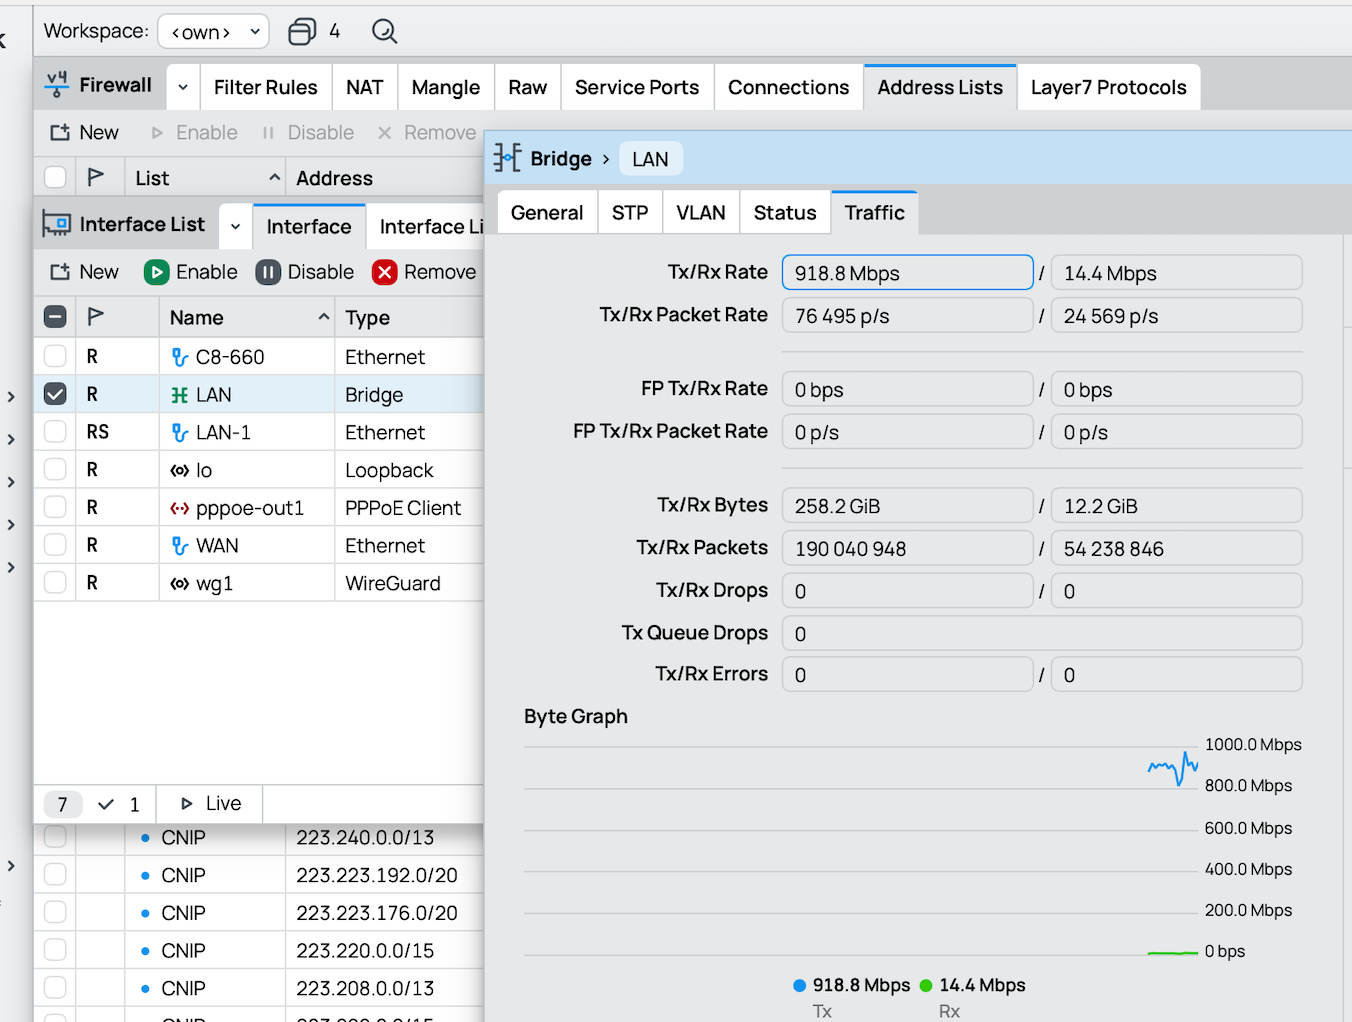Click the Live button in footer

[x=210, y=803]
